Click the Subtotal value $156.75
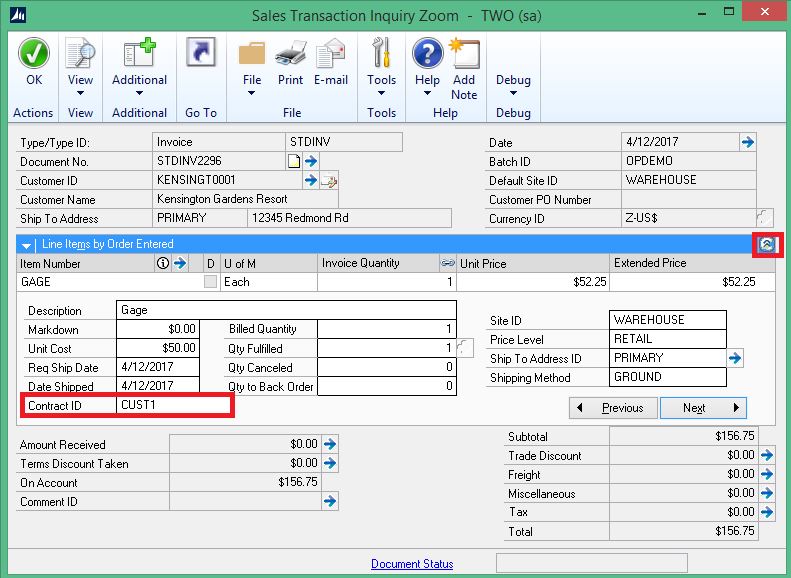791x578 pixels. 734,436
